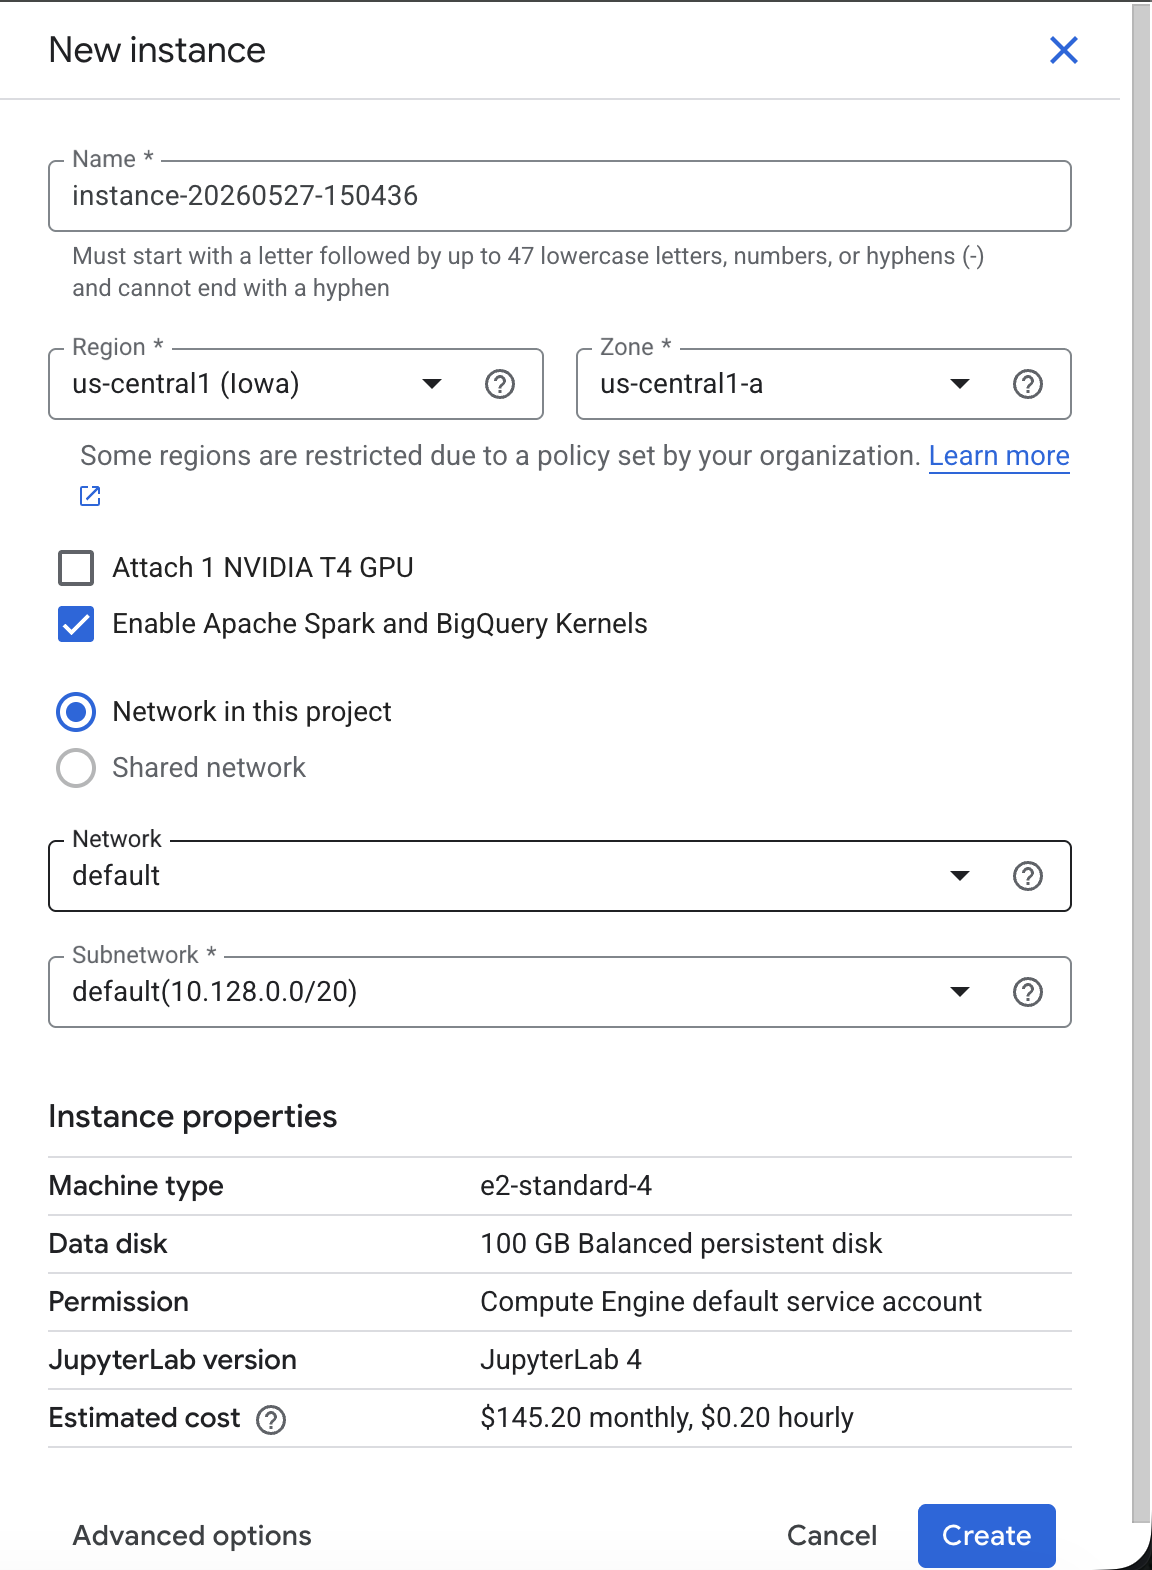1152x1570 pixels.
Task: Click the New instance title
Action: (157, 50)
